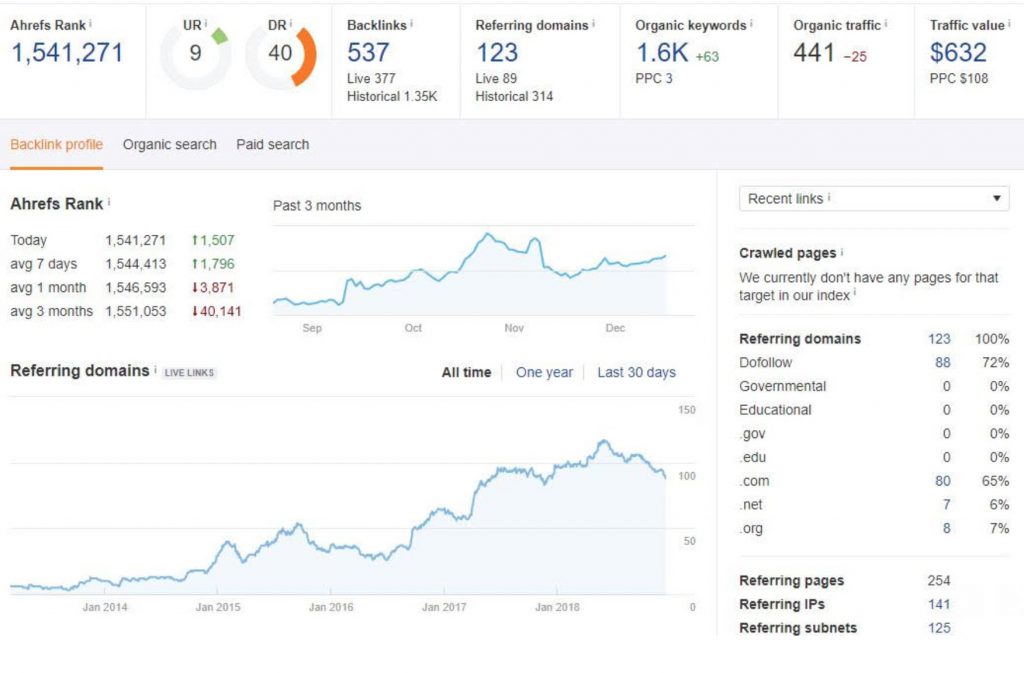Switch to the Organic search tab
The image size is (1024, 673).
[170, 145]
